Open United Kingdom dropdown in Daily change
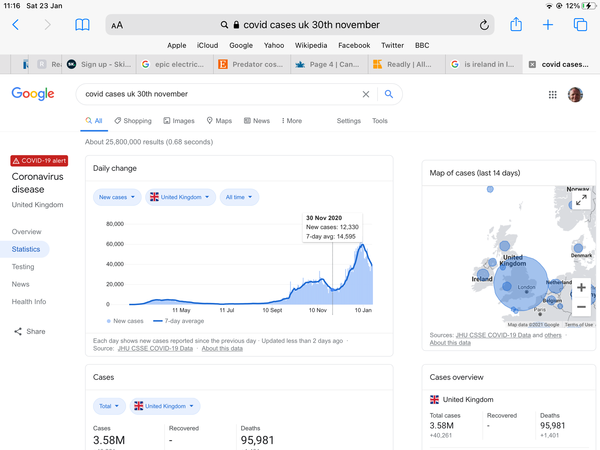600x450 pixels. (x=180, y=197)
